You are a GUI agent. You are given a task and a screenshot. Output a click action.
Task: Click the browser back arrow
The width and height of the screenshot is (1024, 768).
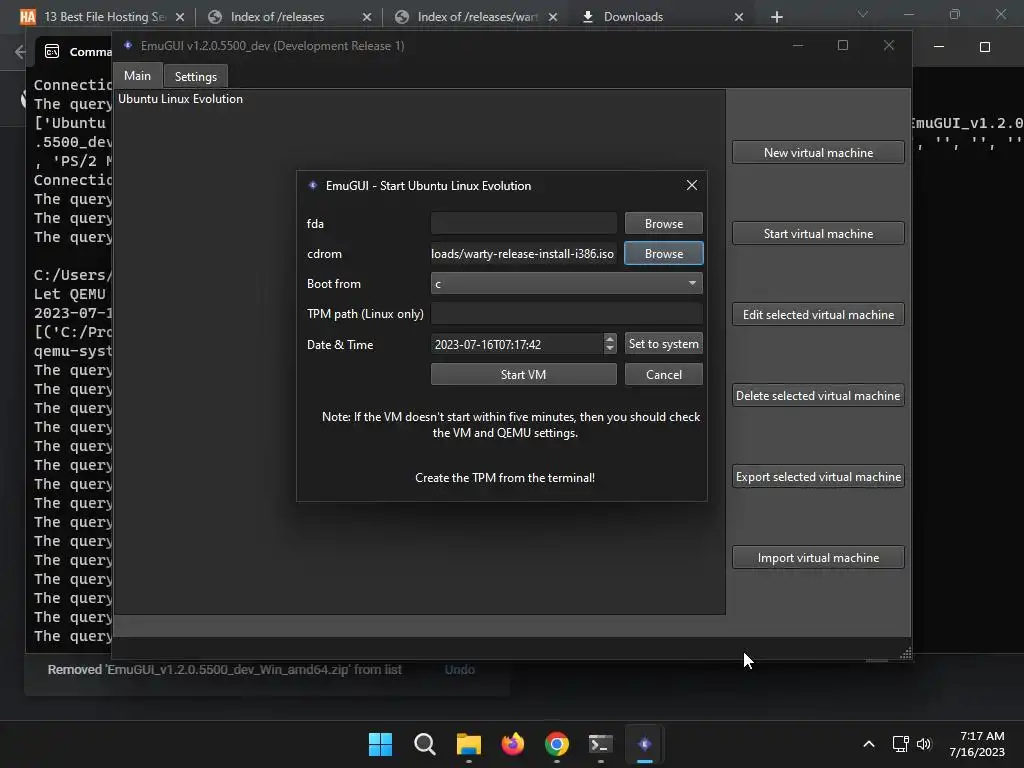[x=20, y=52]
